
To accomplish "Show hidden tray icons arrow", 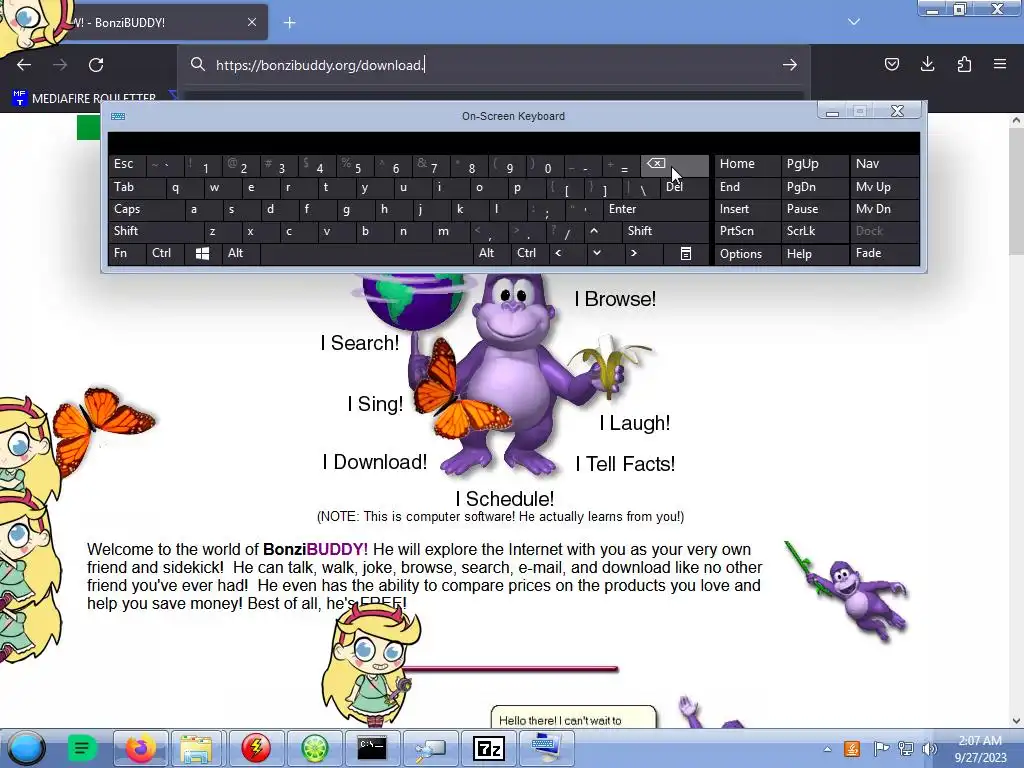I will (827, 749).
